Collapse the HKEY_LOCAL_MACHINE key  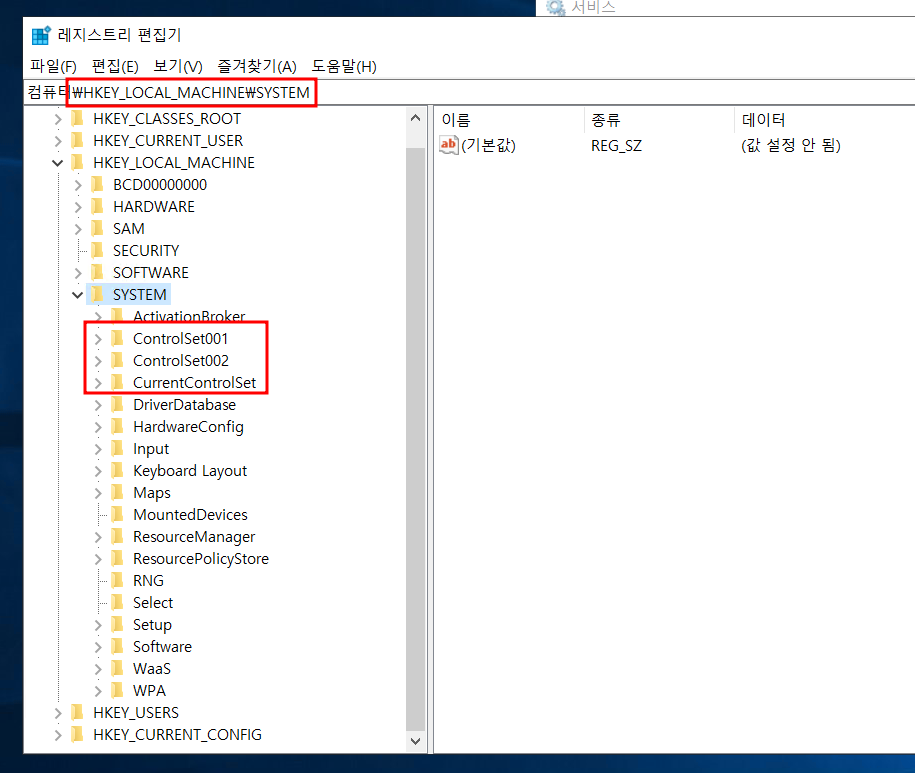click(58, 163)
